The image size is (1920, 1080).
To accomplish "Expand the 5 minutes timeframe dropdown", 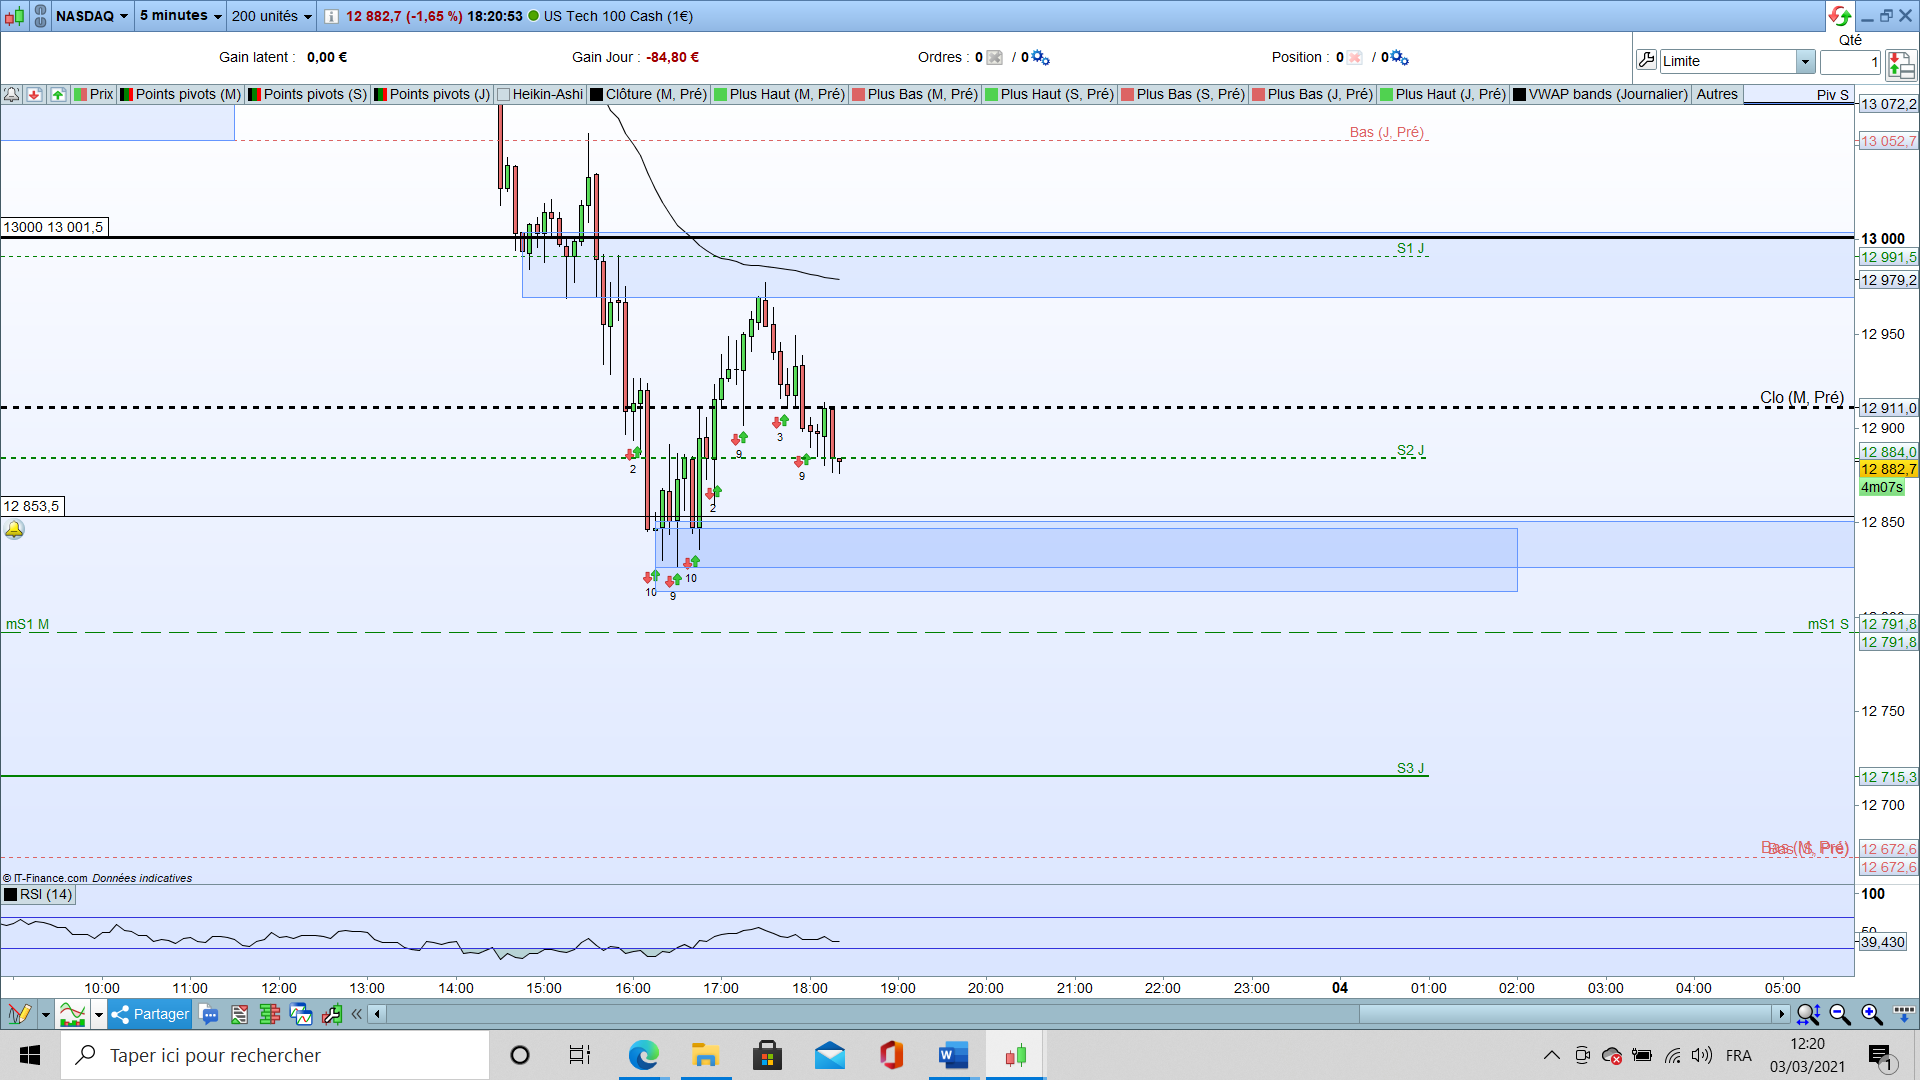I will click(180, 16).
